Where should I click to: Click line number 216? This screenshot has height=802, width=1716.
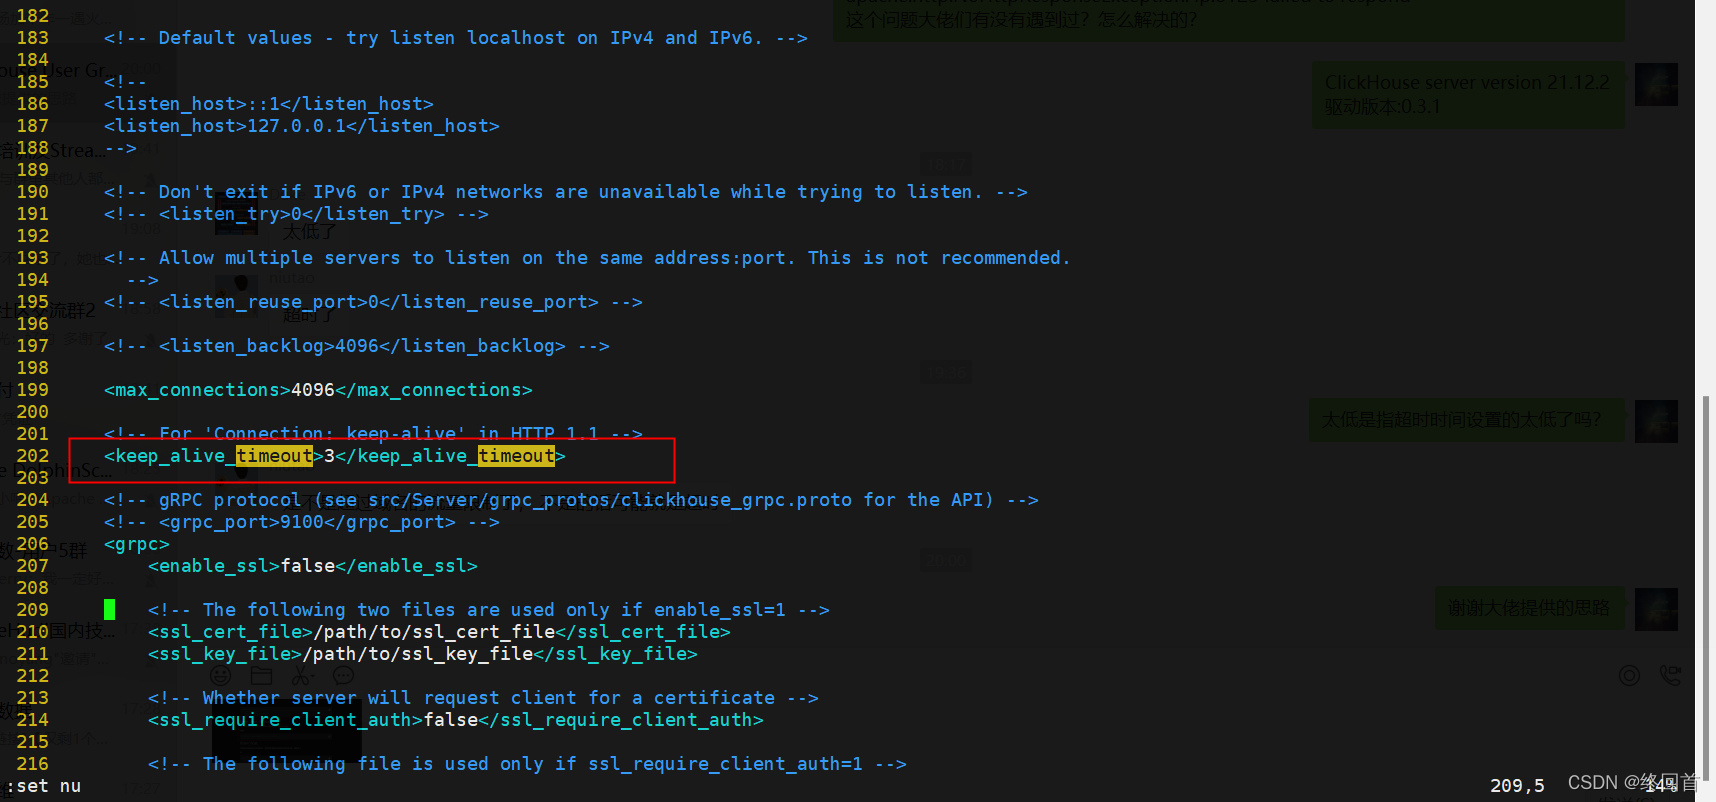pyautogui.click(x=32, y=764)
